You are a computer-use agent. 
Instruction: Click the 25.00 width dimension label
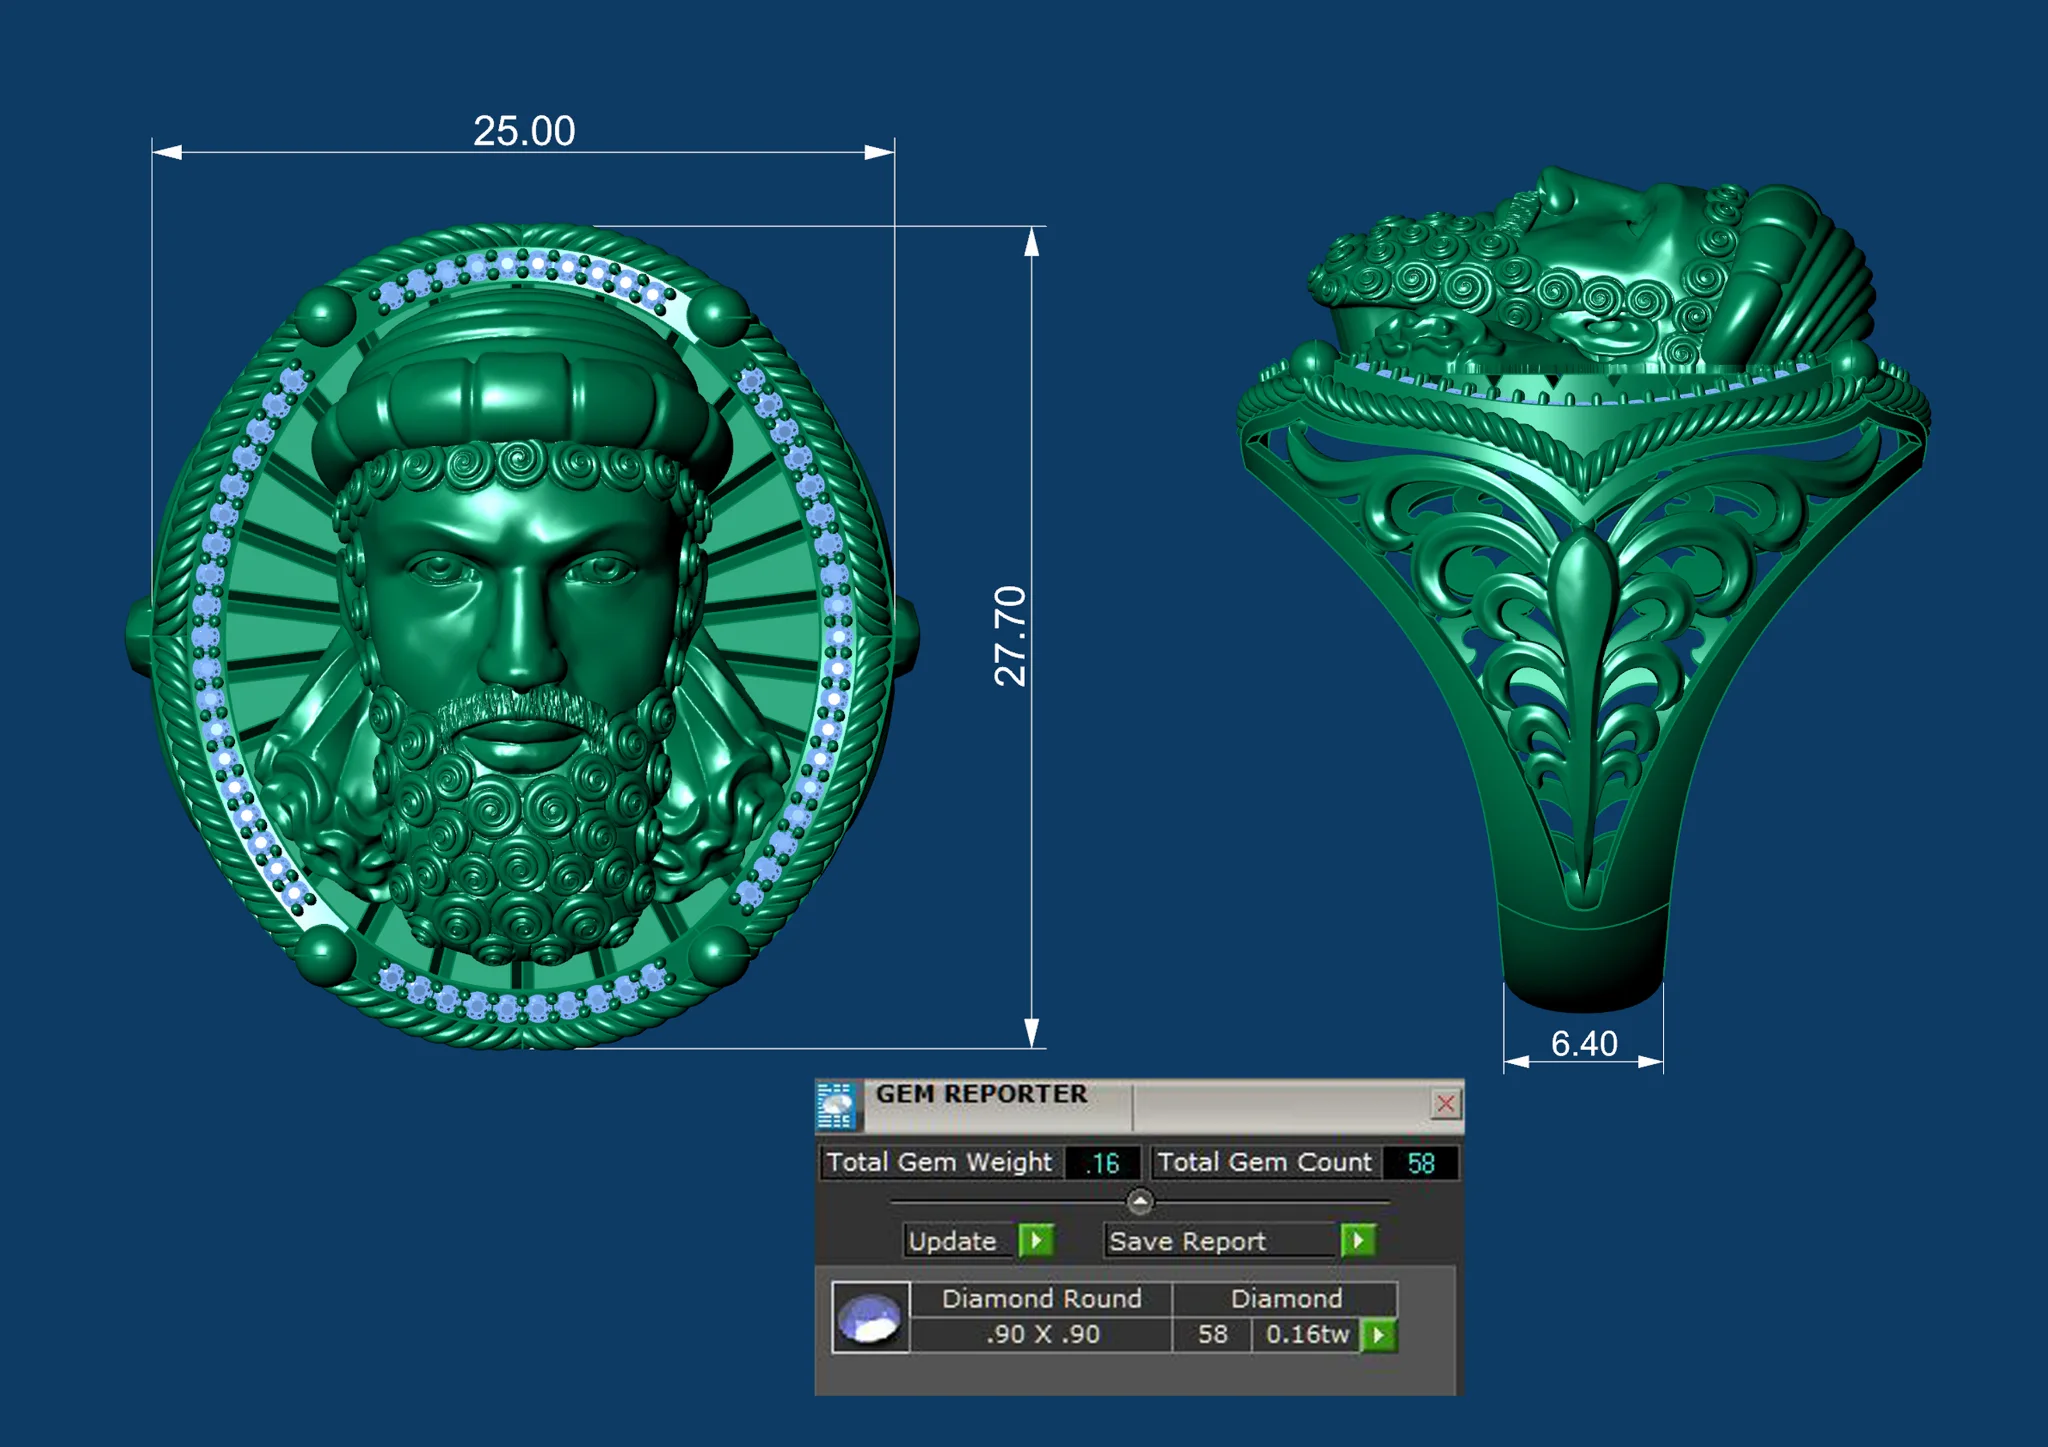pyautogui.click(x=524, y=131)
